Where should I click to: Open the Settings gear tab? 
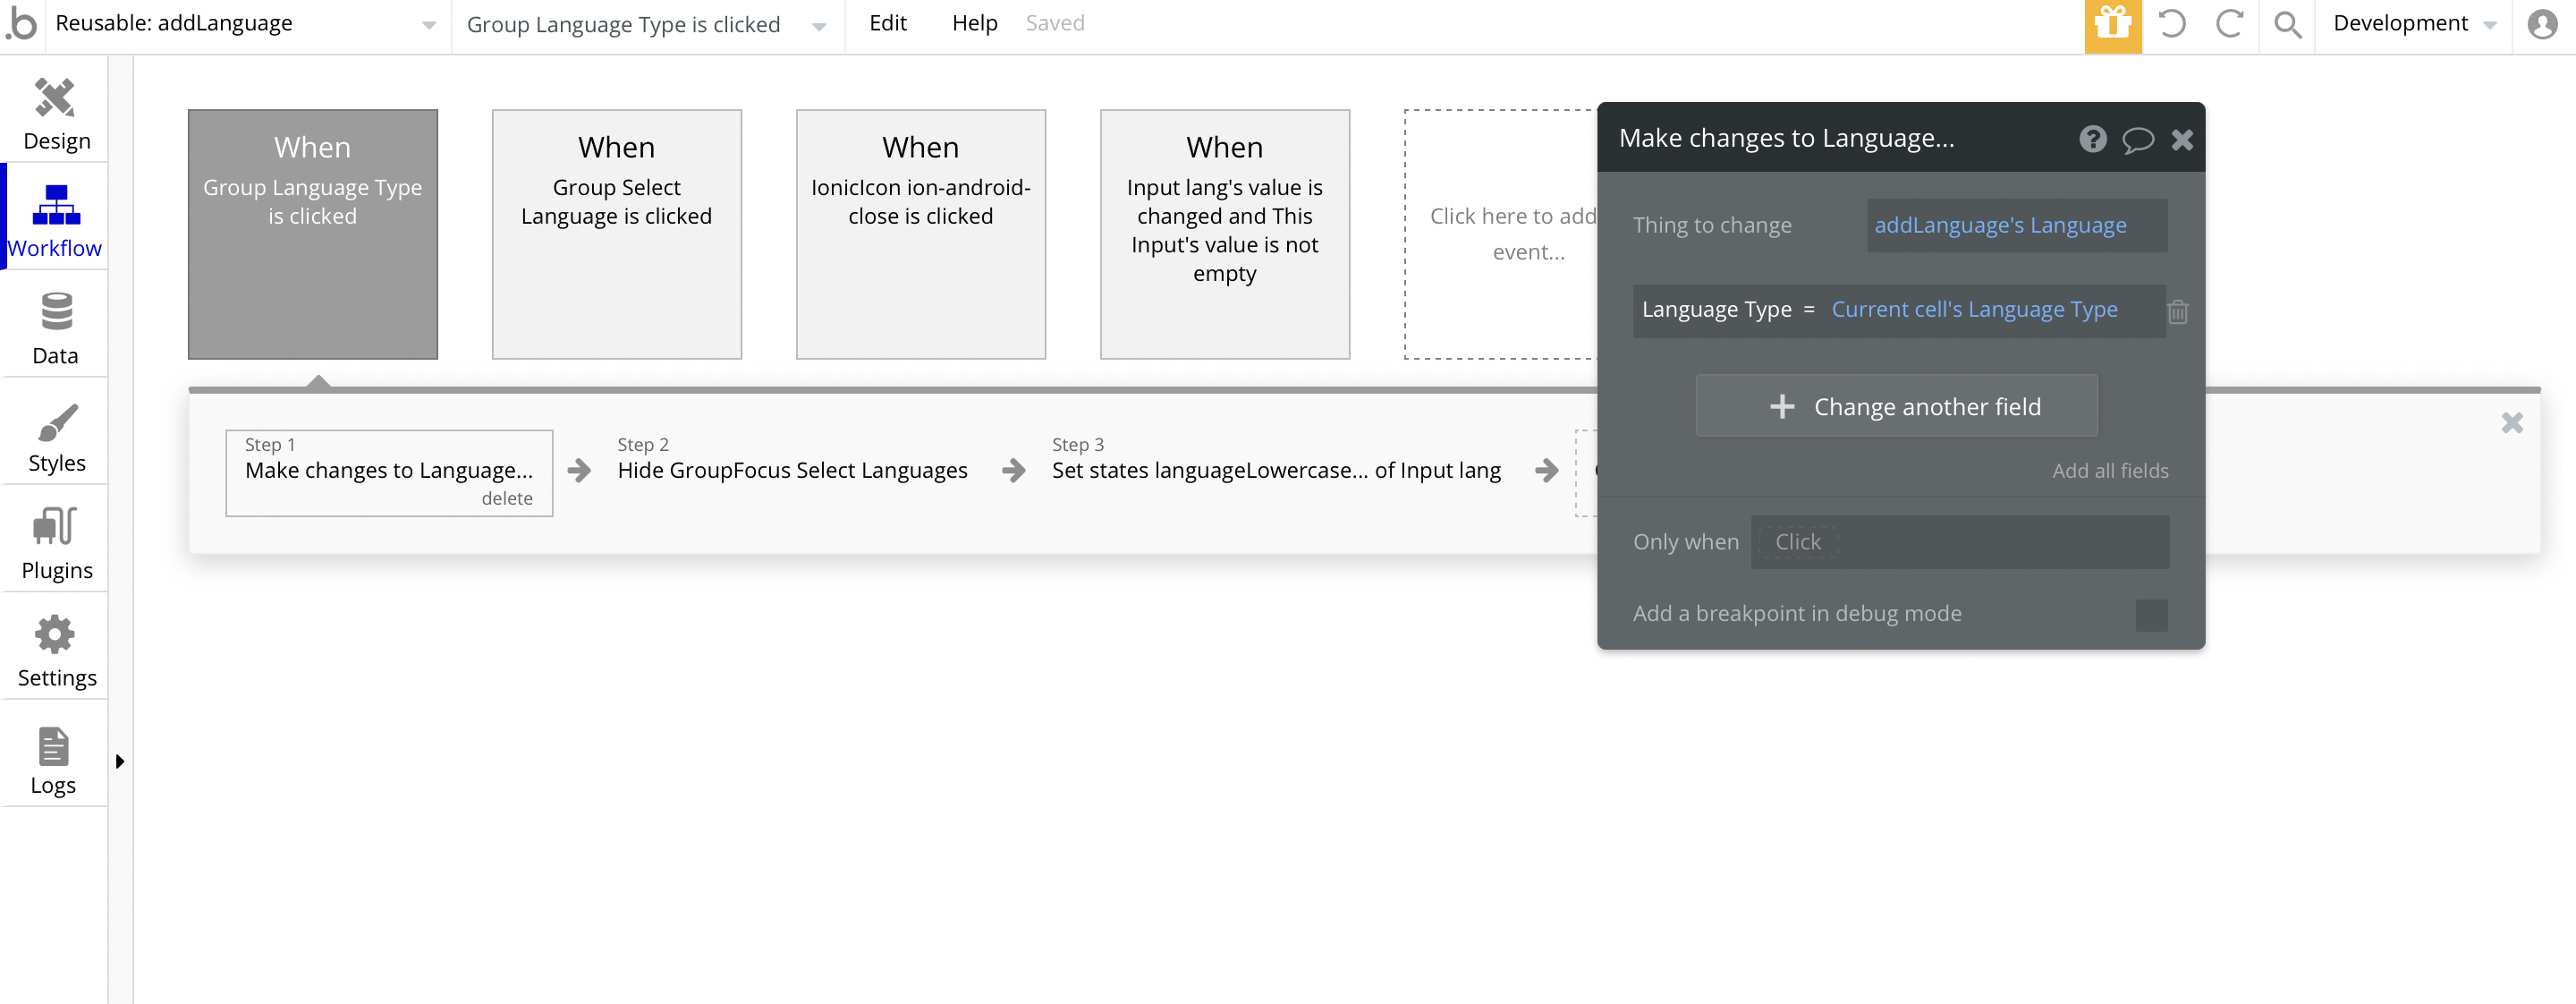55,650
